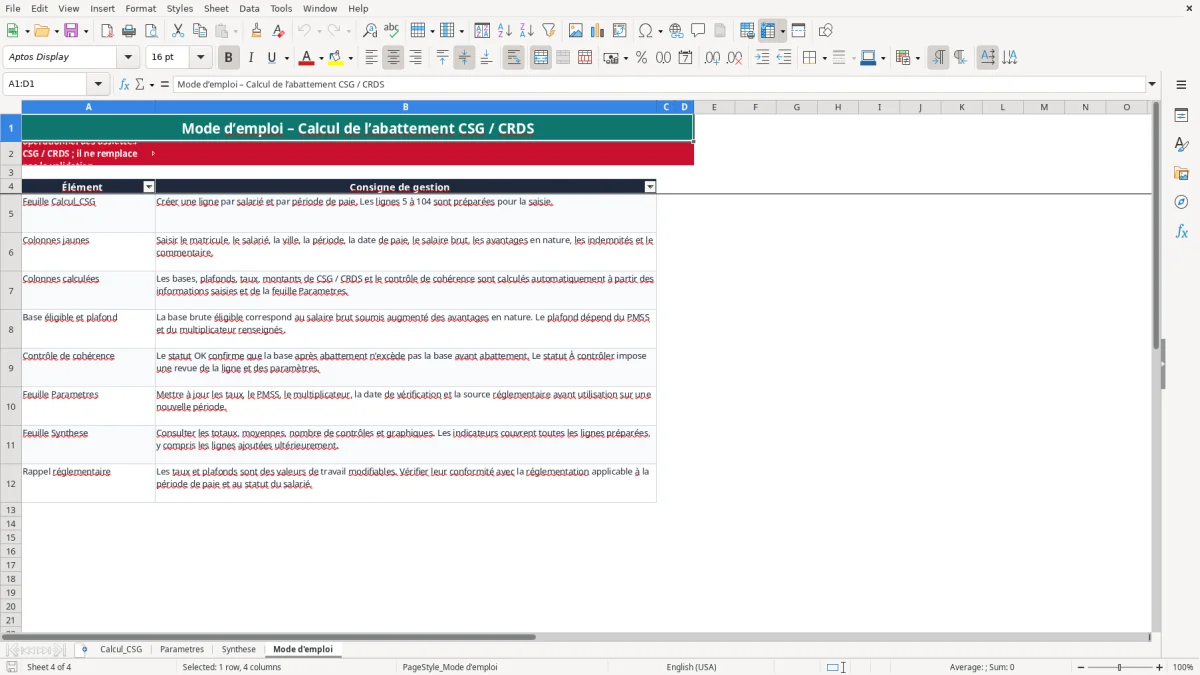
Task: Click the Name Box showing A1:D1
Action: 46,84
